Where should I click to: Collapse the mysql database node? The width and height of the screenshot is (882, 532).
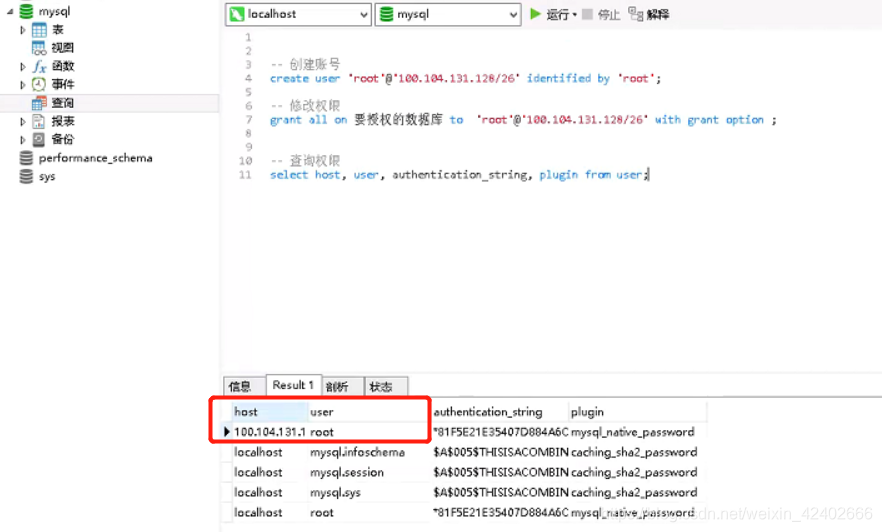click(x=10, y=11)
